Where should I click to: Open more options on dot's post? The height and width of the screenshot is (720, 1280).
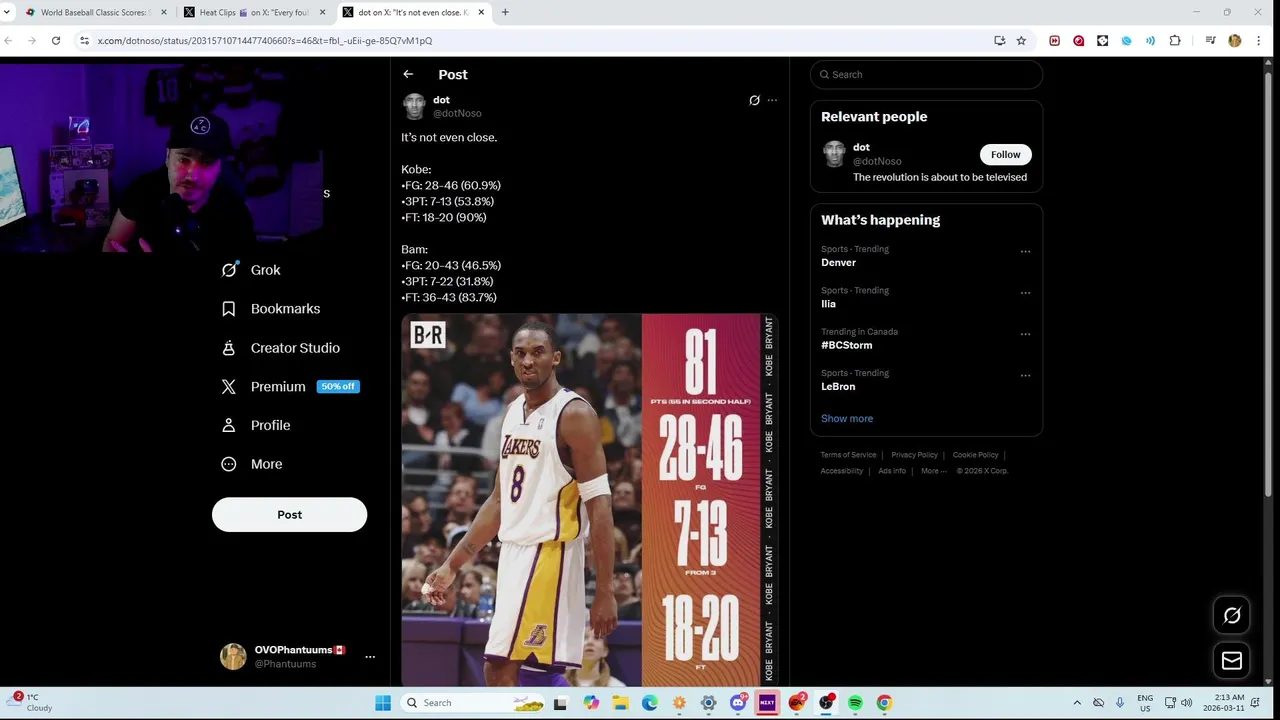coord(772,100)
